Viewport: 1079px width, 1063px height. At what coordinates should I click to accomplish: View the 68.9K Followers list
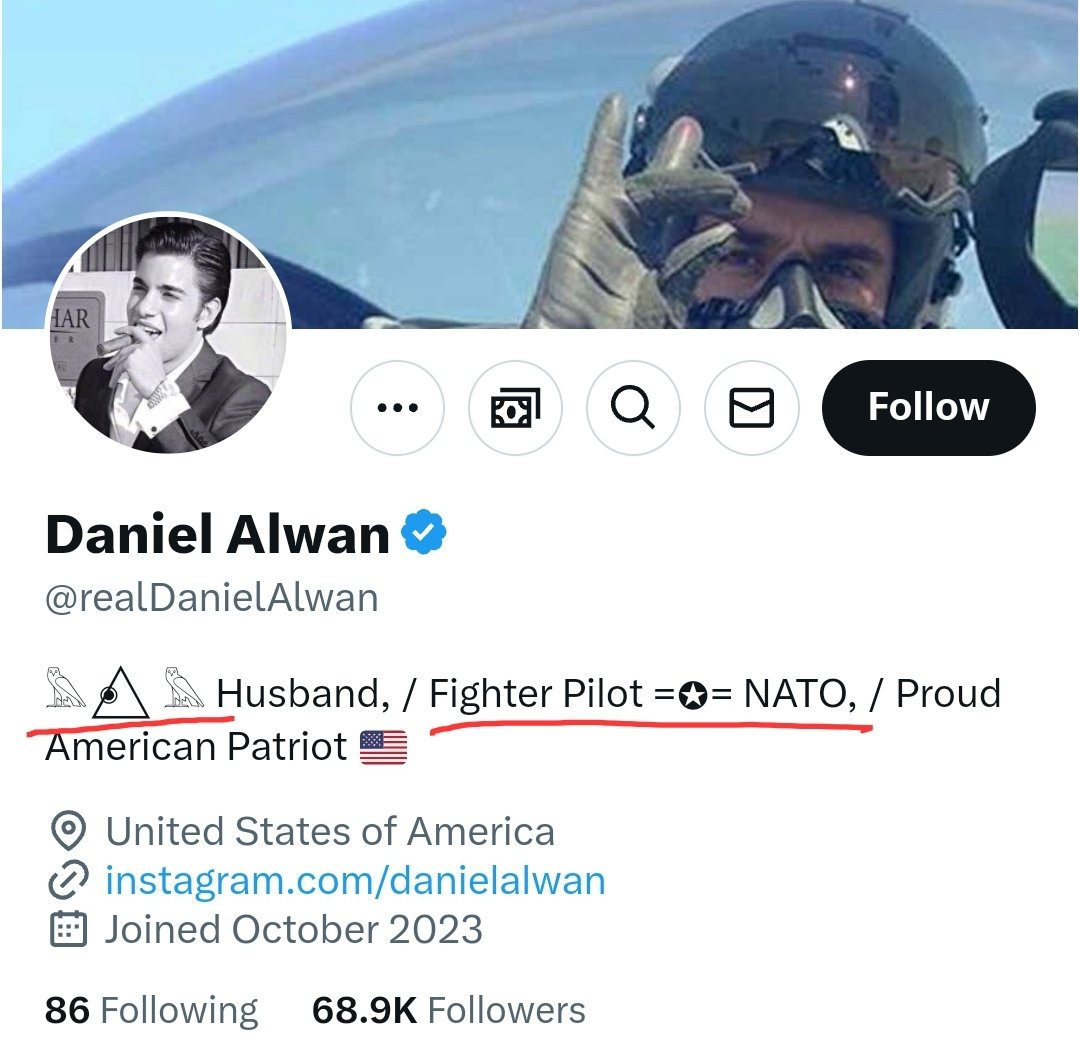coord(448,1010)
